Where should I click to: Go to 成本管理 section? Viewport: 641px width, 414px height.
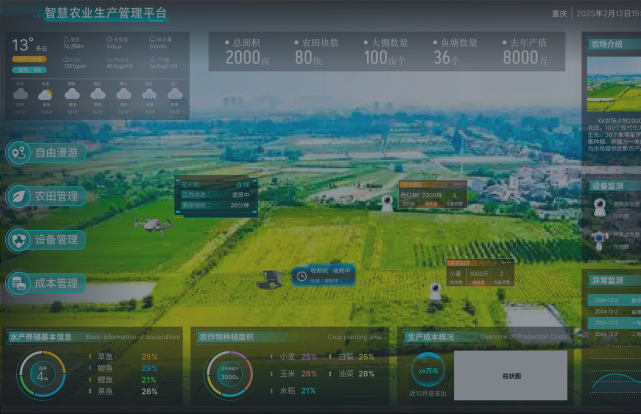click(56, 284)
